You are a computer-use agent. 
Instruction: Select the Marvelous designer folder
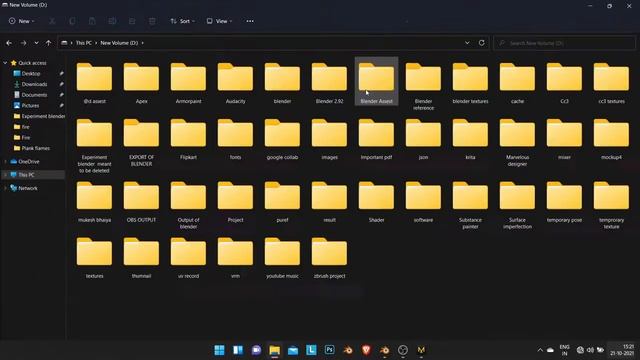517,142
